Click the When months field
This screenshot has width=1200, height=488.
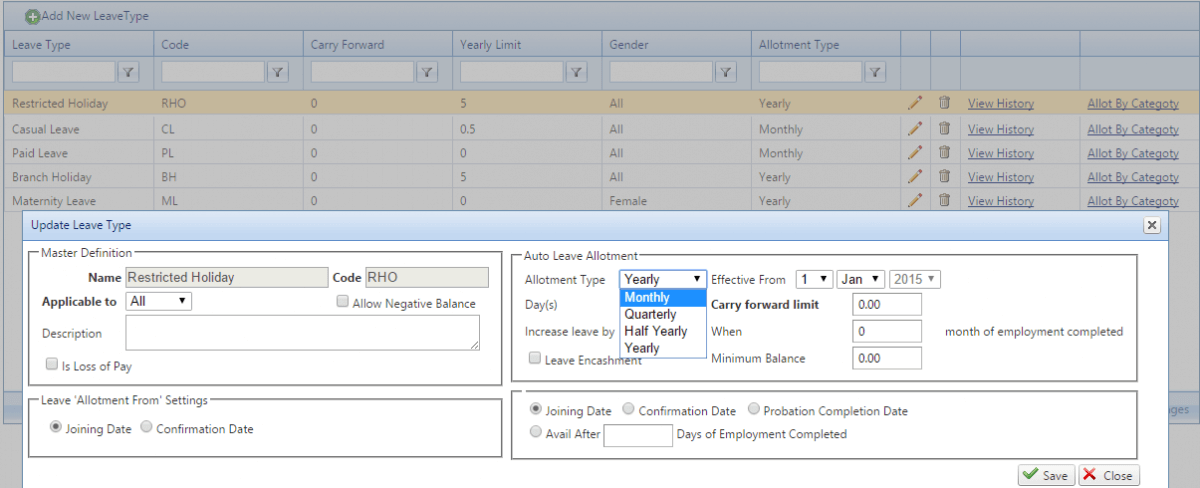[887, 331]
